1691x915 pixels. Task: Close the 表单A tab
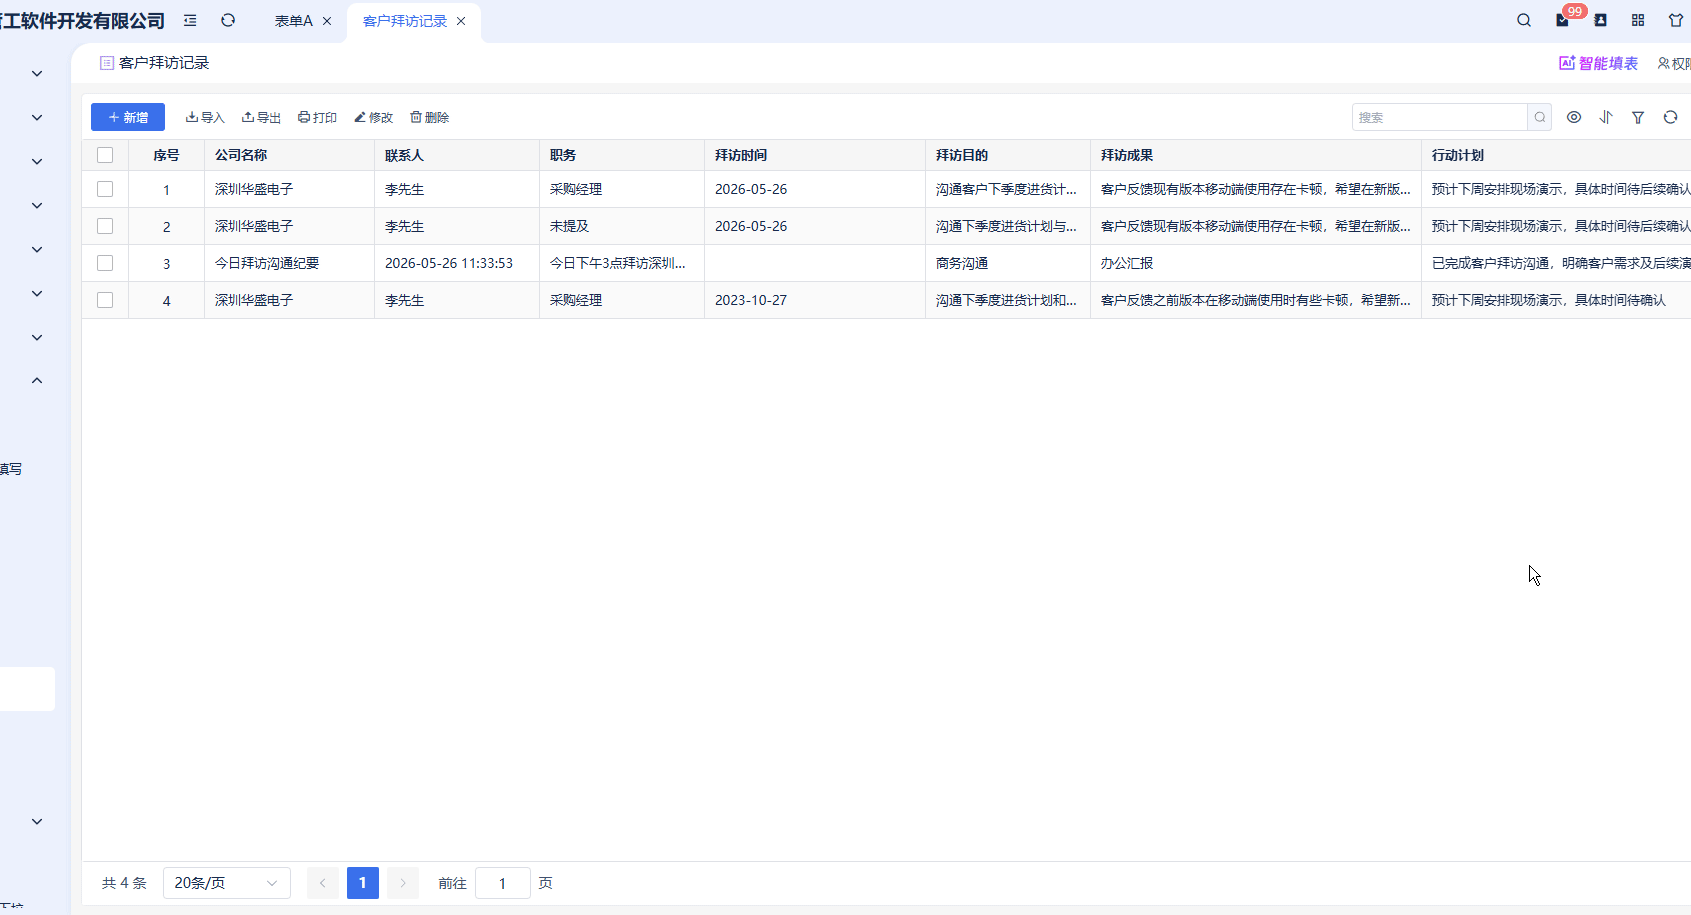pyautogui.click(x=327, y=21)
